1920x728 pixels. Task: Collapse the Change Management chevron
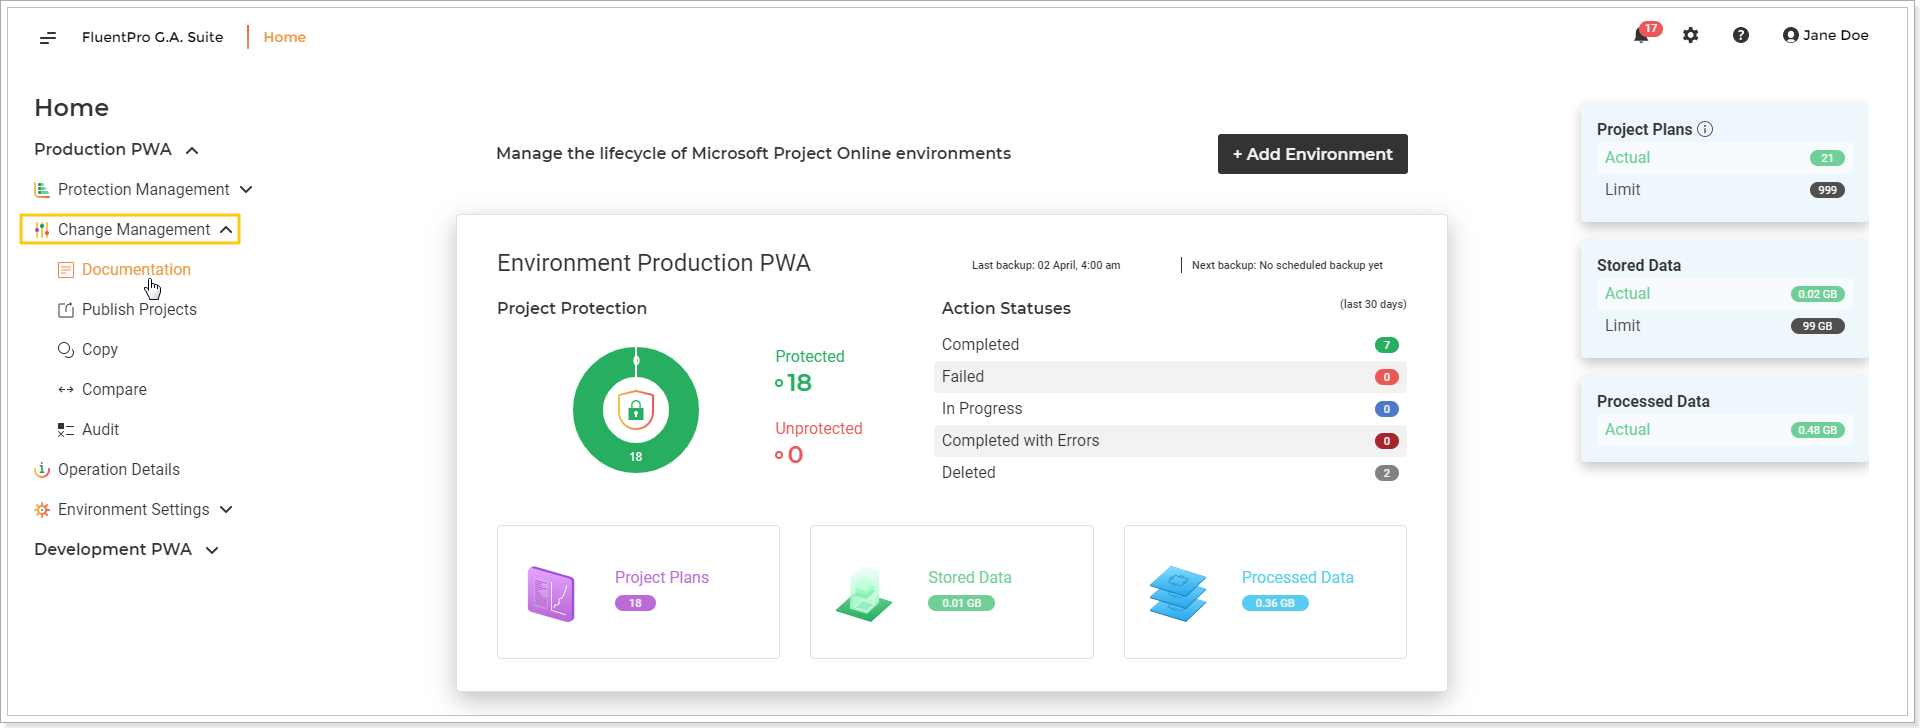tap(226, 230)
